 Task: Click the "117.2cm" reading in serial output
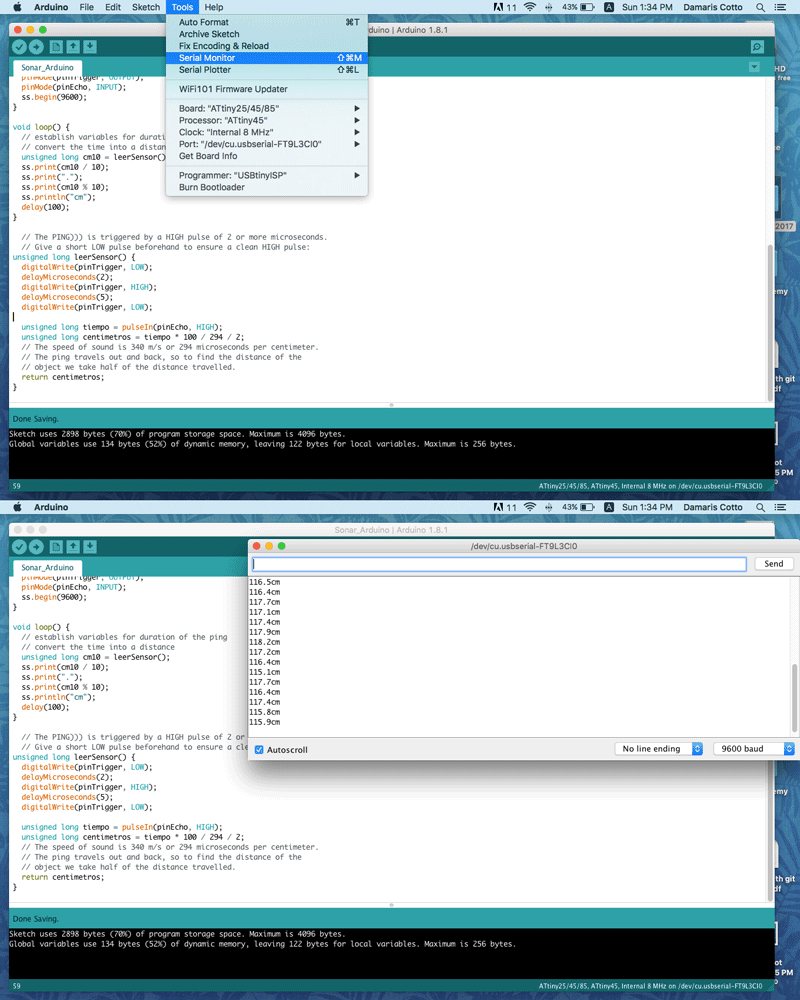pos(265,652)
